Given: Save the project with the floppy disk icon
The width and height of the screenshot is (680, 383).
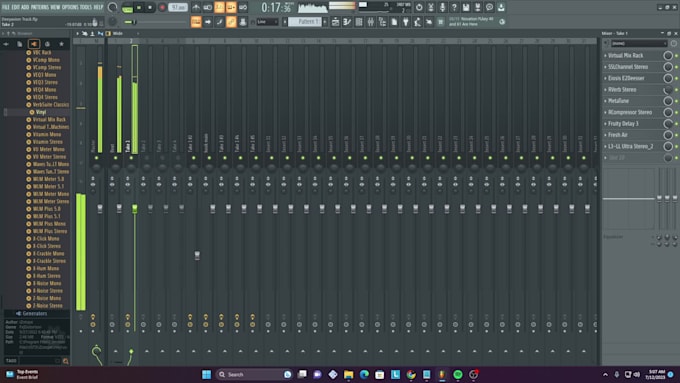Looking at the screenshot, I should (x=466, y=7).
